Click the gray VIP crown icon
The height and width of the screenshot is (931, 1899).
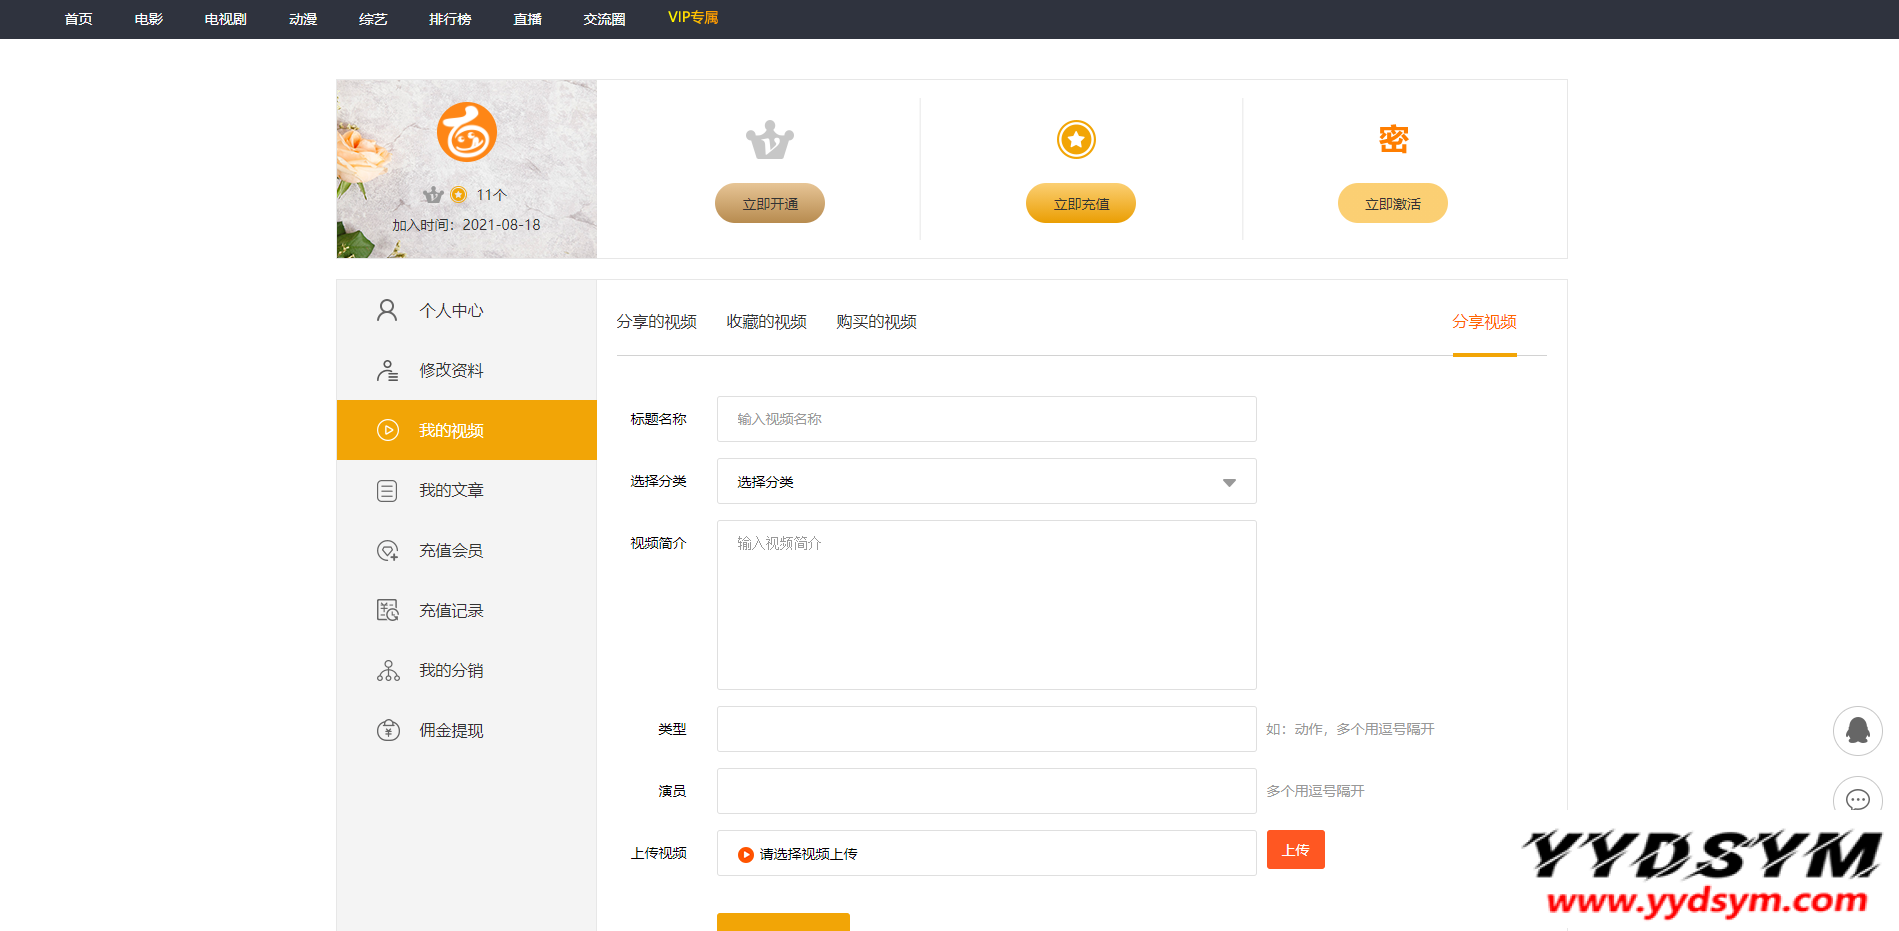click(769, 140)
